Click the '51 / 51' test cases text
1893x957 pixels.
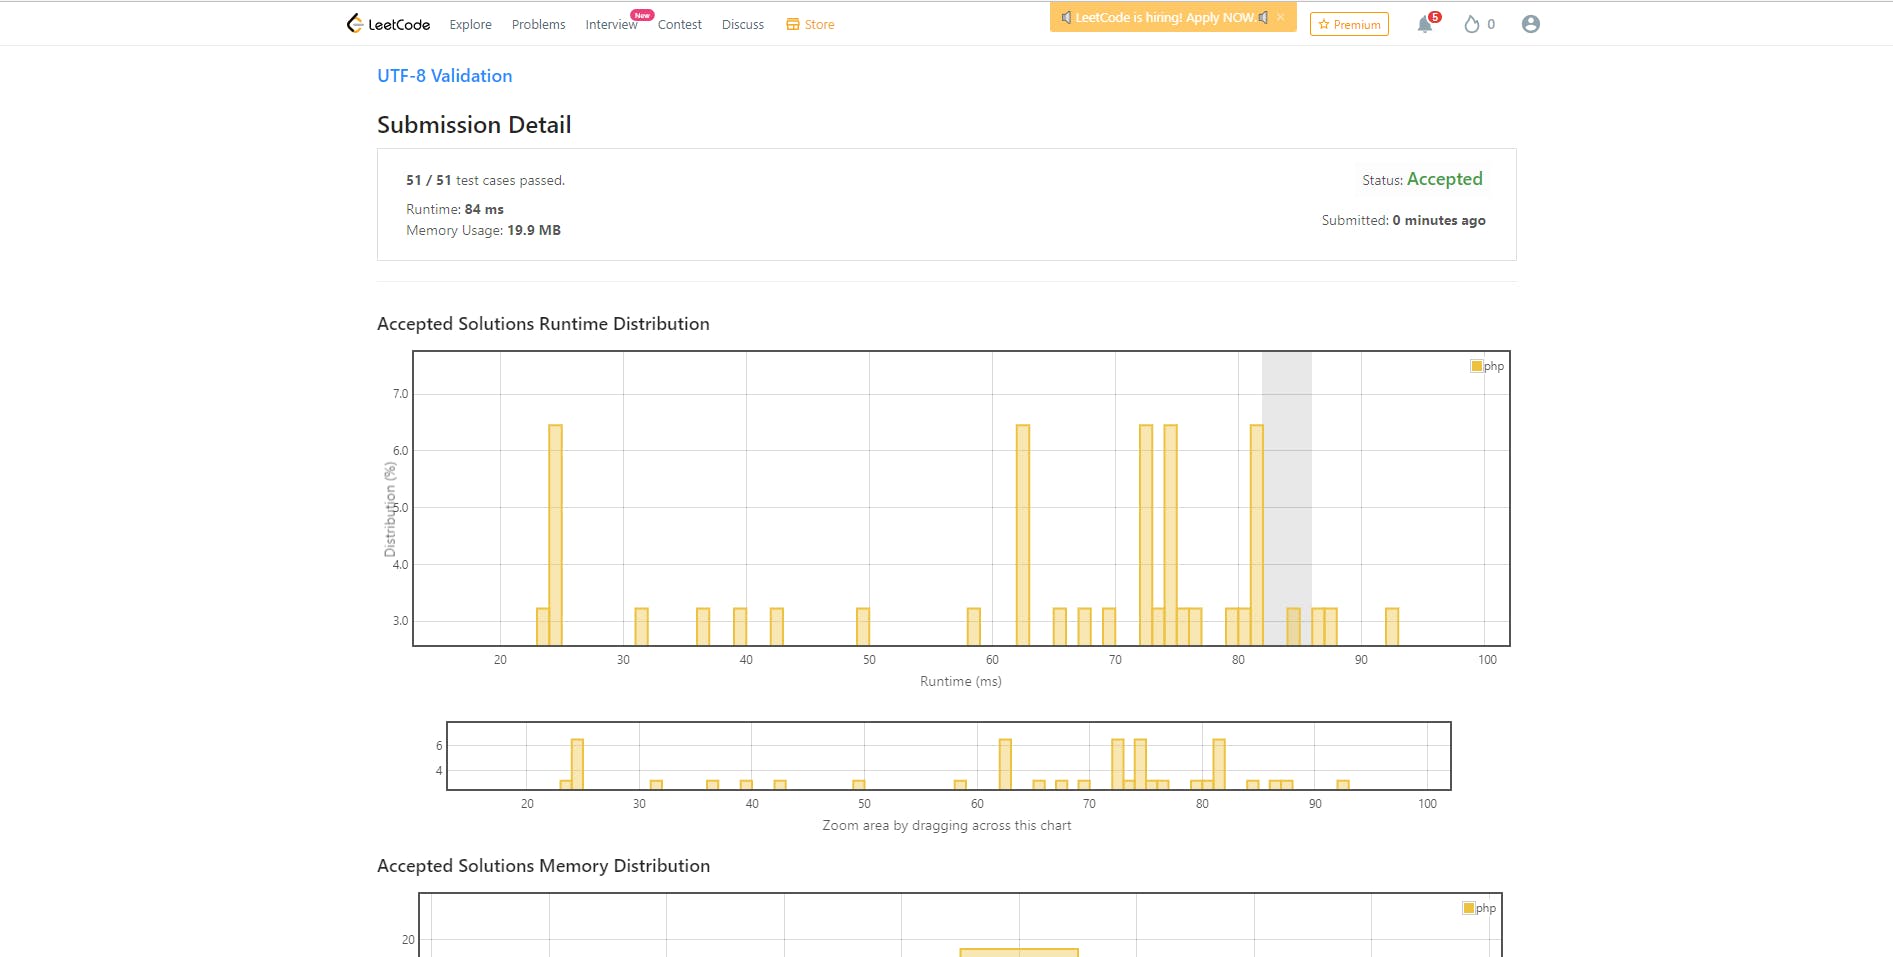[x=429, y=180]
